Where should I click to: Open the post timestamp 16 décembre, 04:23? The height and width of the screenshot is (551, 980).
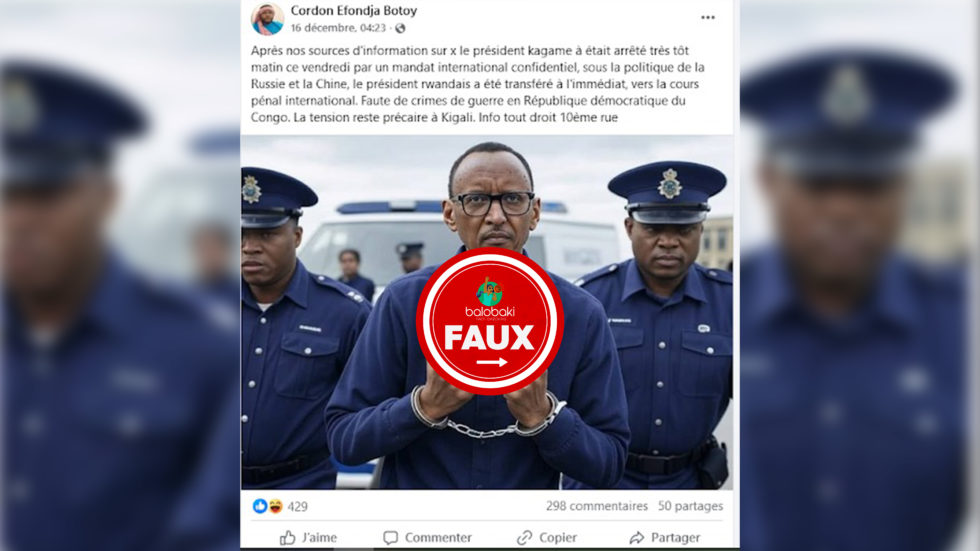338,27
